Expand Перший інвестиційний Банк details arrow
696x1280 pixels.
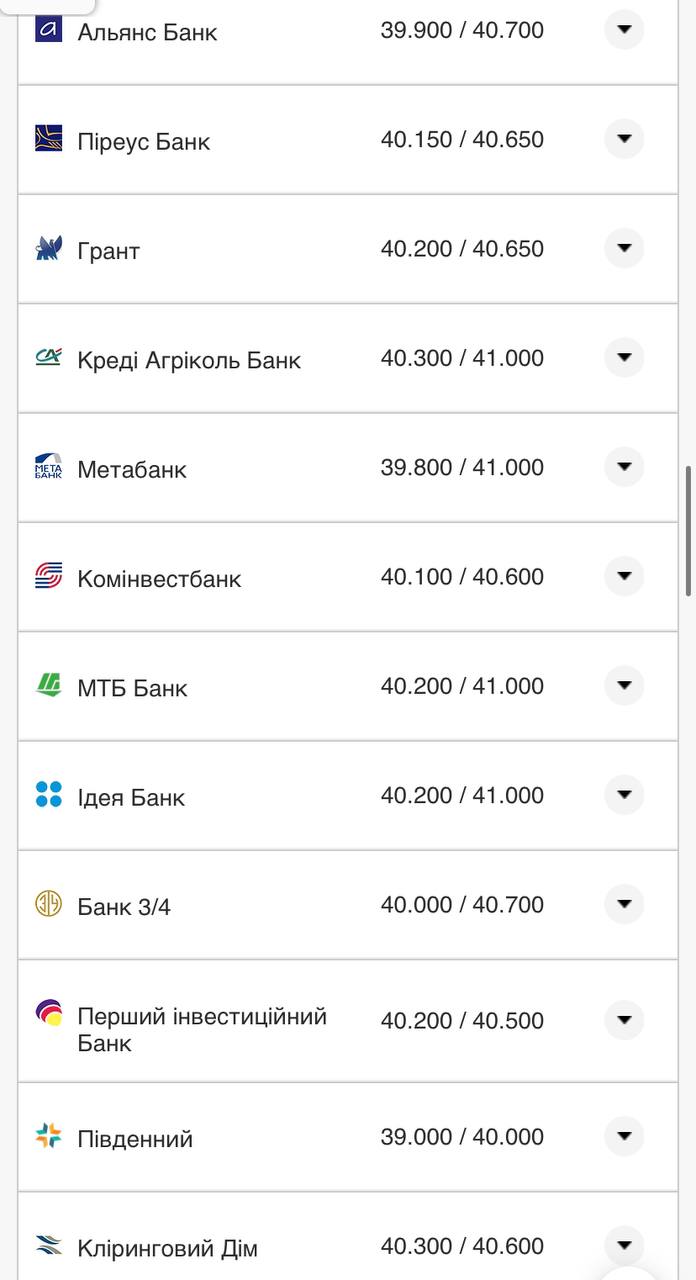point(624,1020)
